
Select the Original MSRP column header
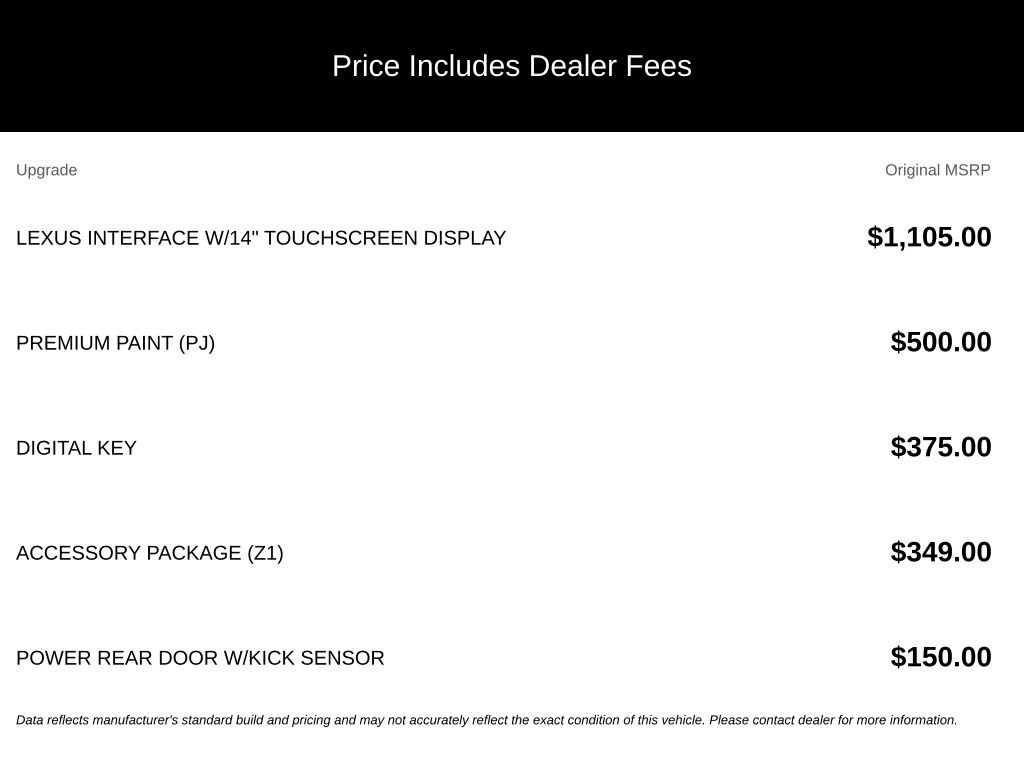(938, 170)
